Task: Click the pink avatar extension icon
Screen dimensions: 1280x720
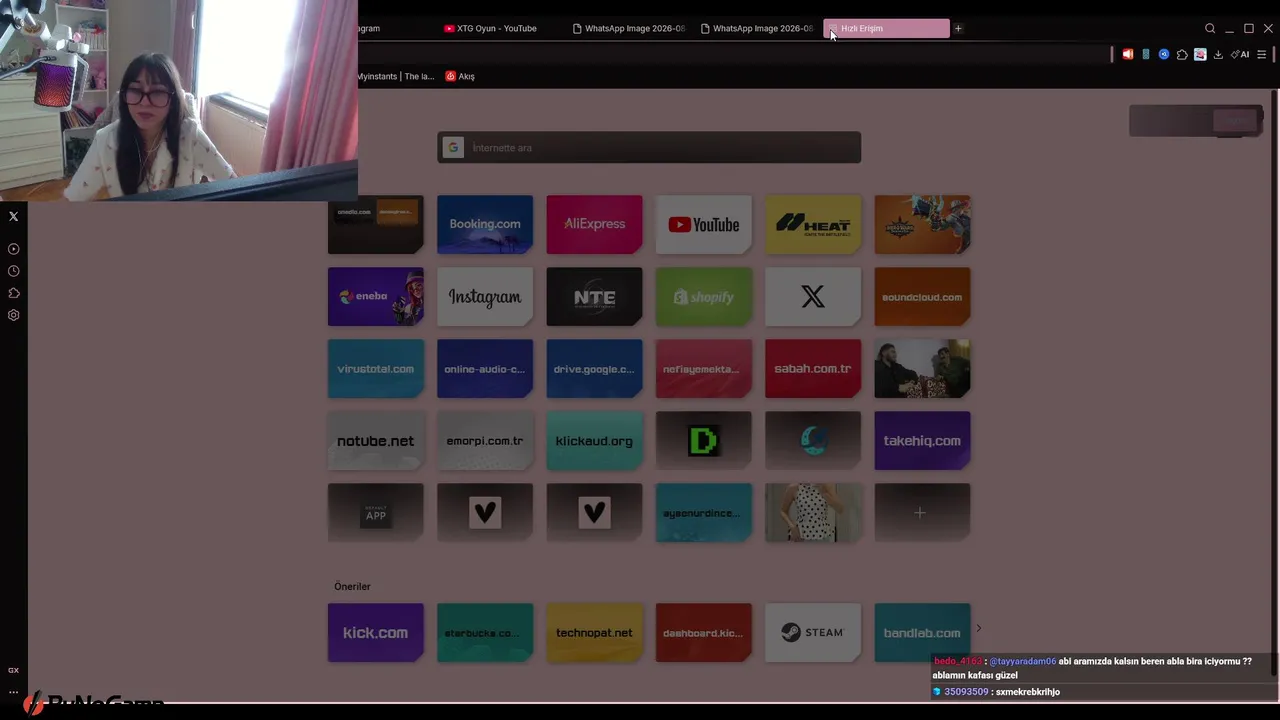Action: pyautogui.click(x=1200, y=54)
